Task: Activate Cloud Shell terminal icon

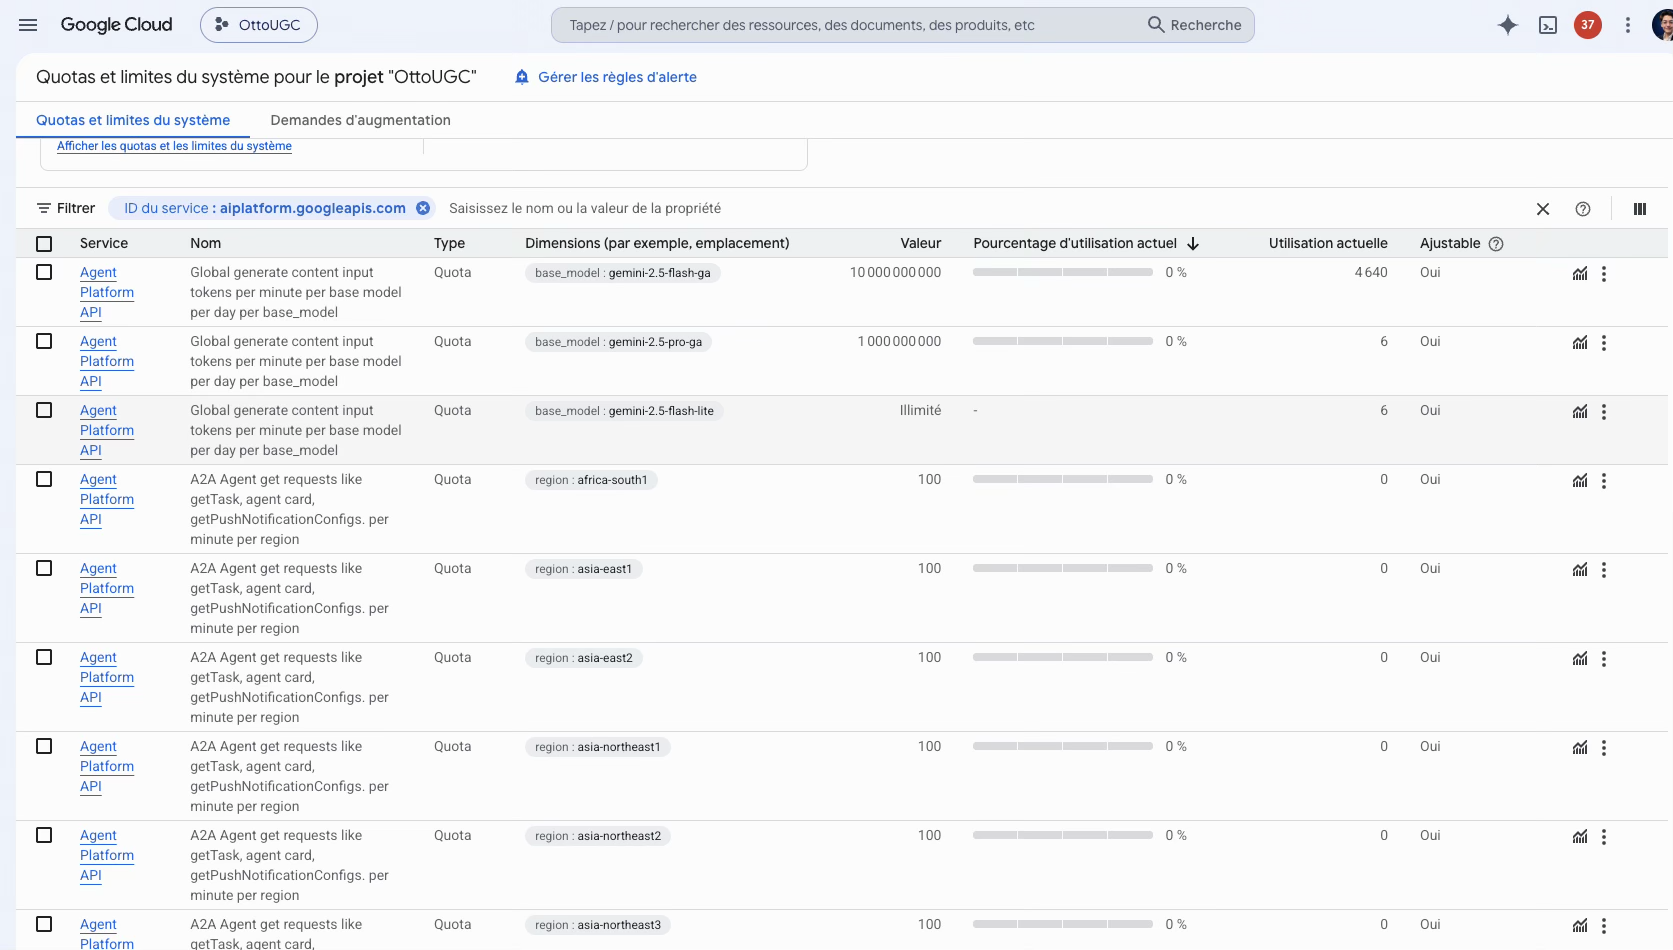Action: (x=1548, y=25)
